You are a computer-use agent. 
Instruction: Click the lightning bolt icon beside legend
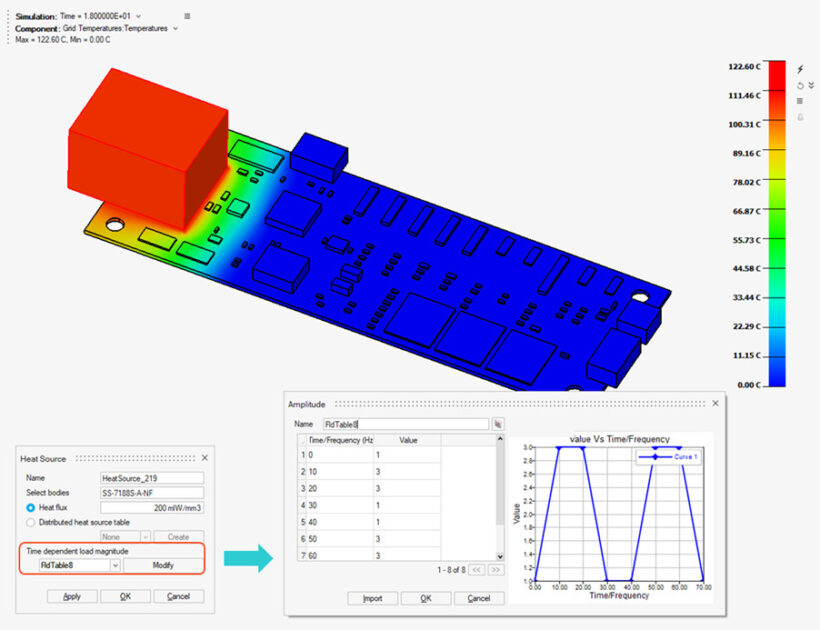click(799, 69)
